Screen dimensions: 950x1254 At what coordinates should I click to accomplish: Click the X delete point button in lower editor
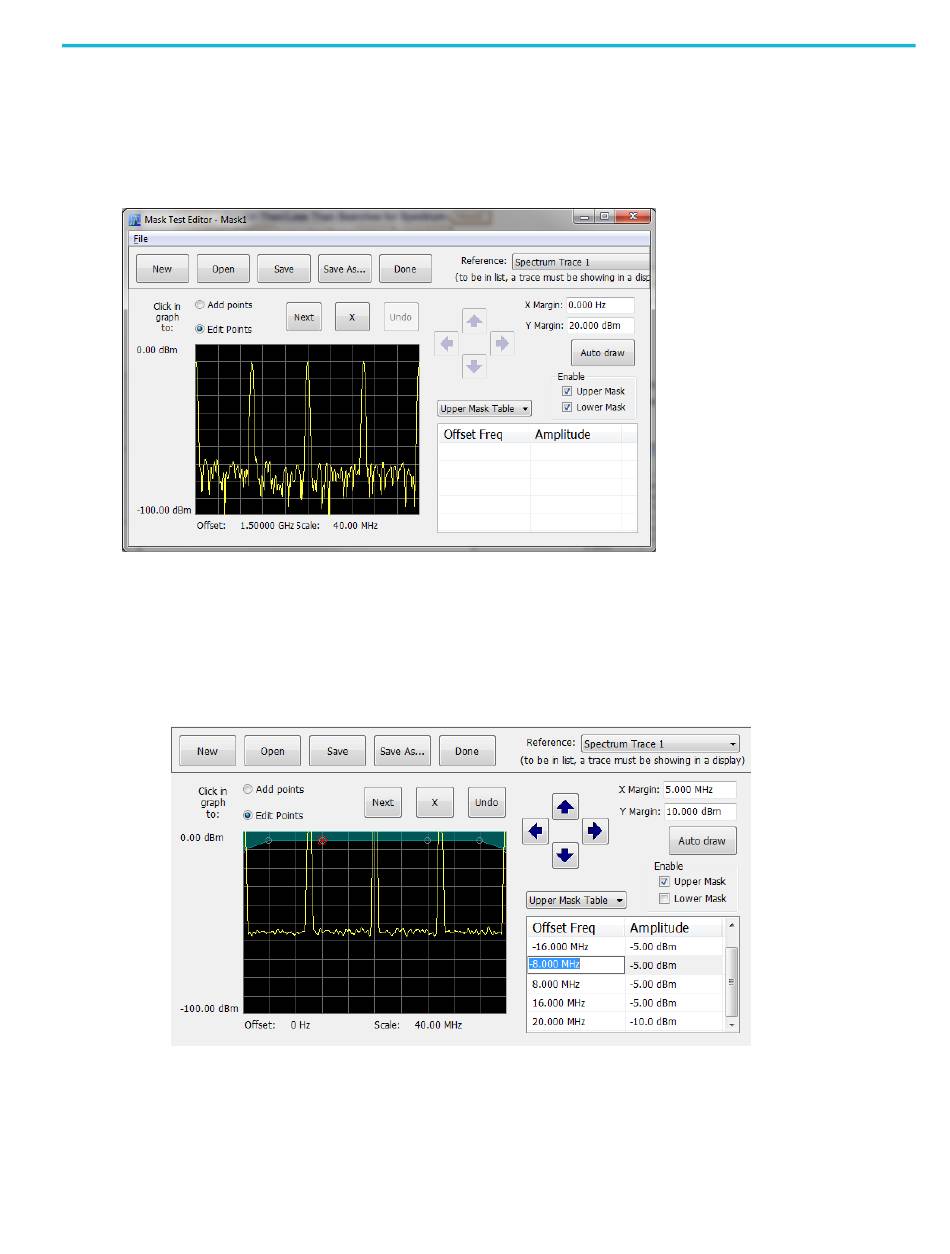tap(434, 802)
